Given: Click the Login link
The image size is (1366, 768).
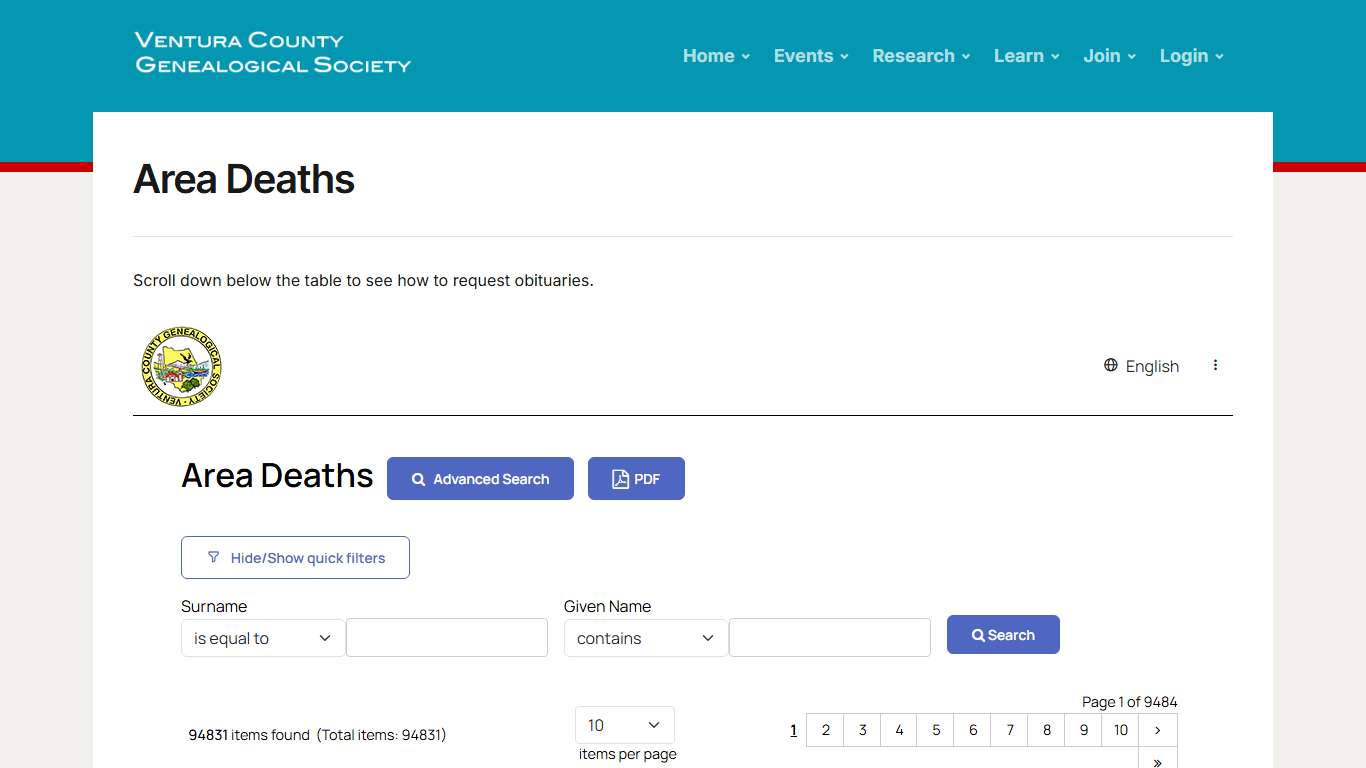Looking at the screenshot, I should [x=1184, y=56].
